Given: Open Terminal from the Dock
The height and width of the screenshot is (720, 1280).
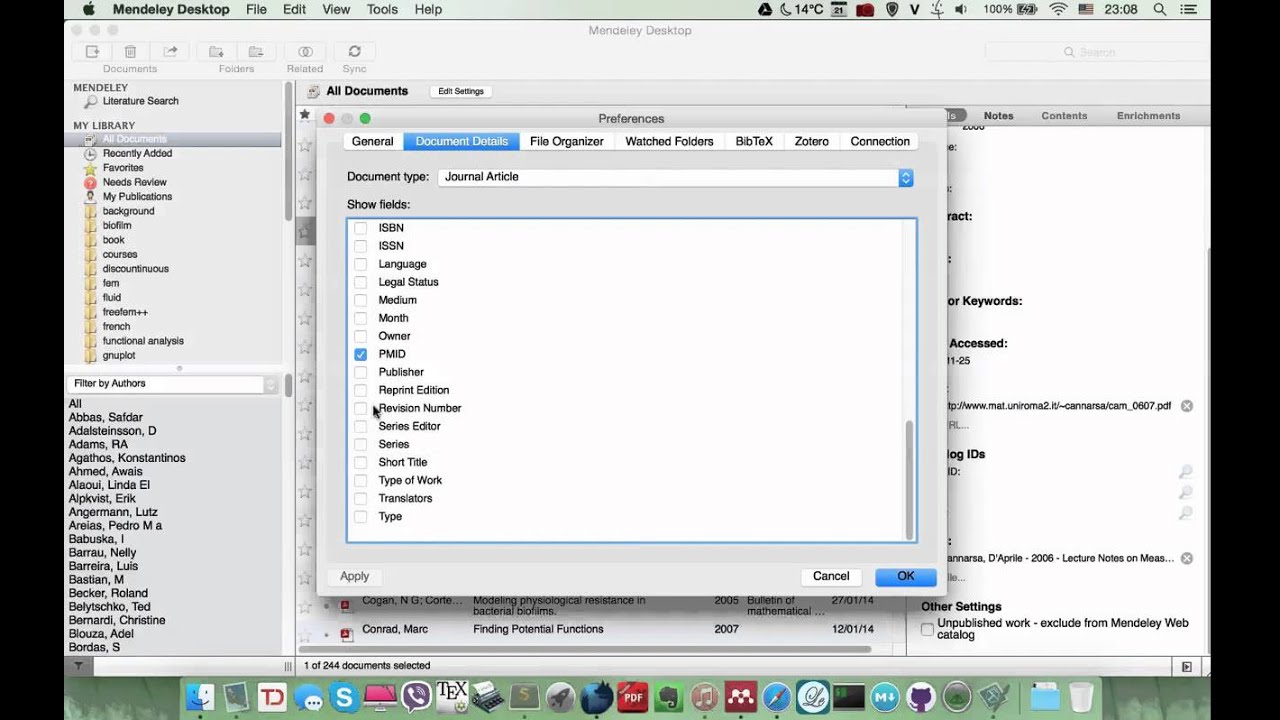Looking at the screenshot, I should click(x=849, y=697).
